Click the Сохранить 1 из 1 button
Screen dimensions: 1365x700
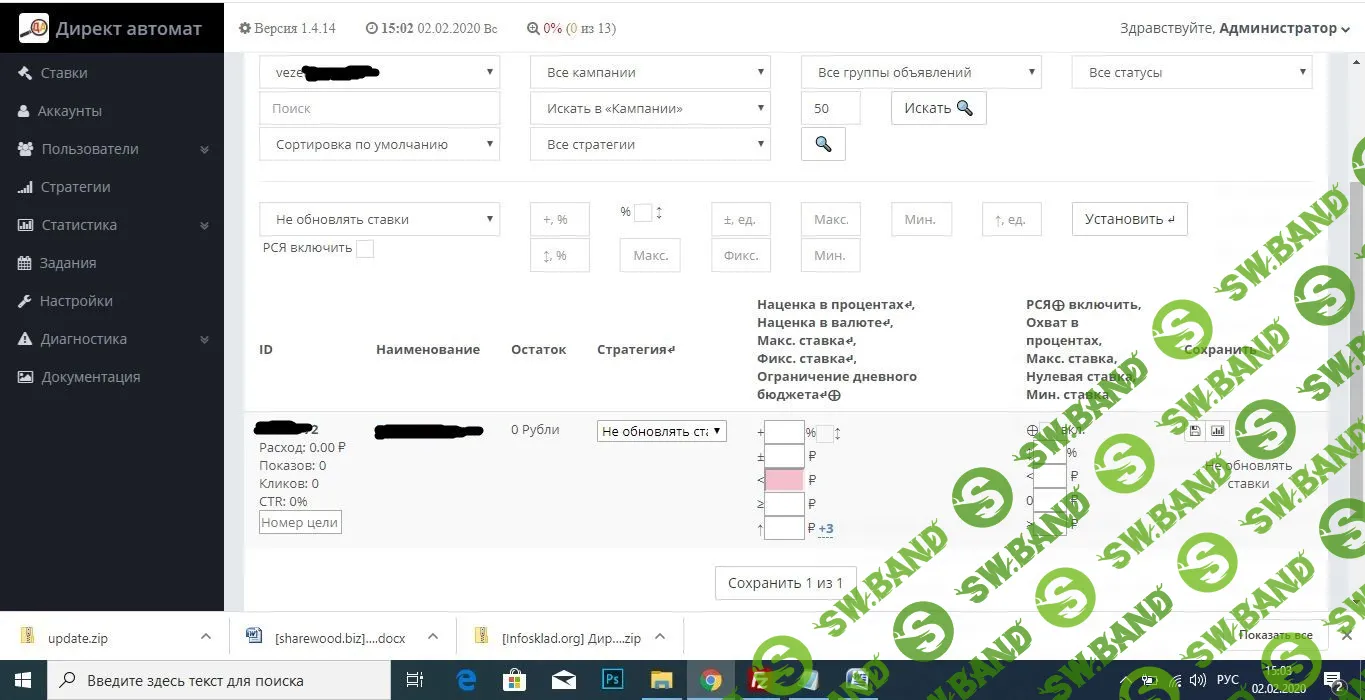click(785, 583)
